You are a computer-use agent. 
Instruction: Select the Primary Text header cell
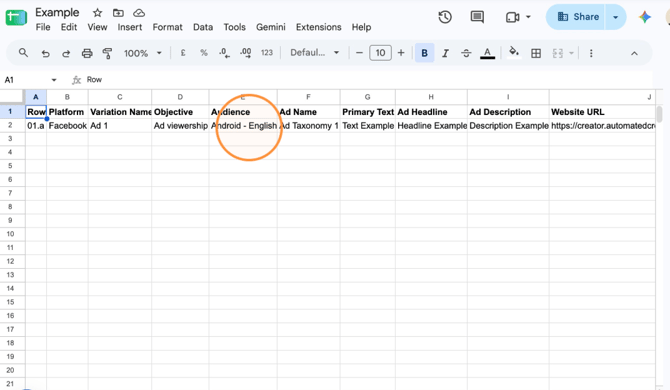pyautogui.click(x=367, y=112)
